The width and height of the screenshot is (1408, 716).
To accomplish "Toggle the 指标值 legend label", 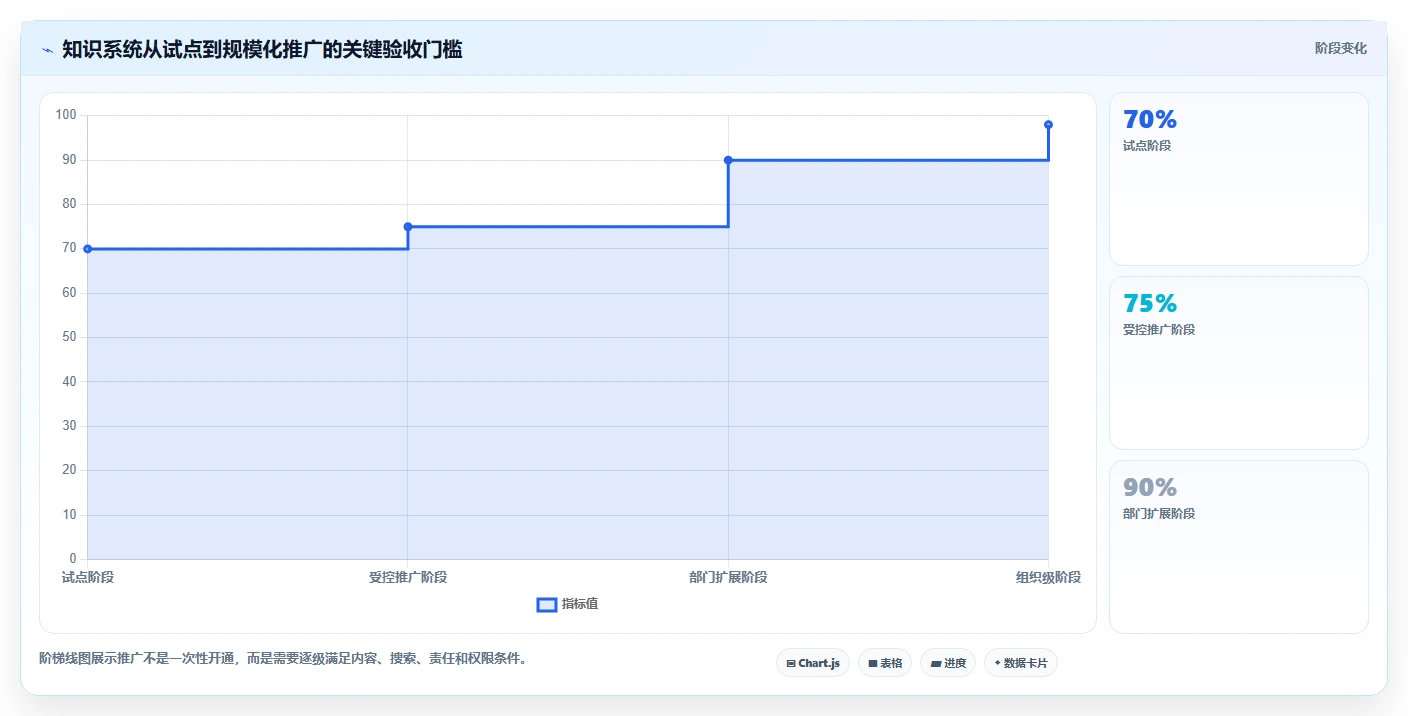I will 580,604.
